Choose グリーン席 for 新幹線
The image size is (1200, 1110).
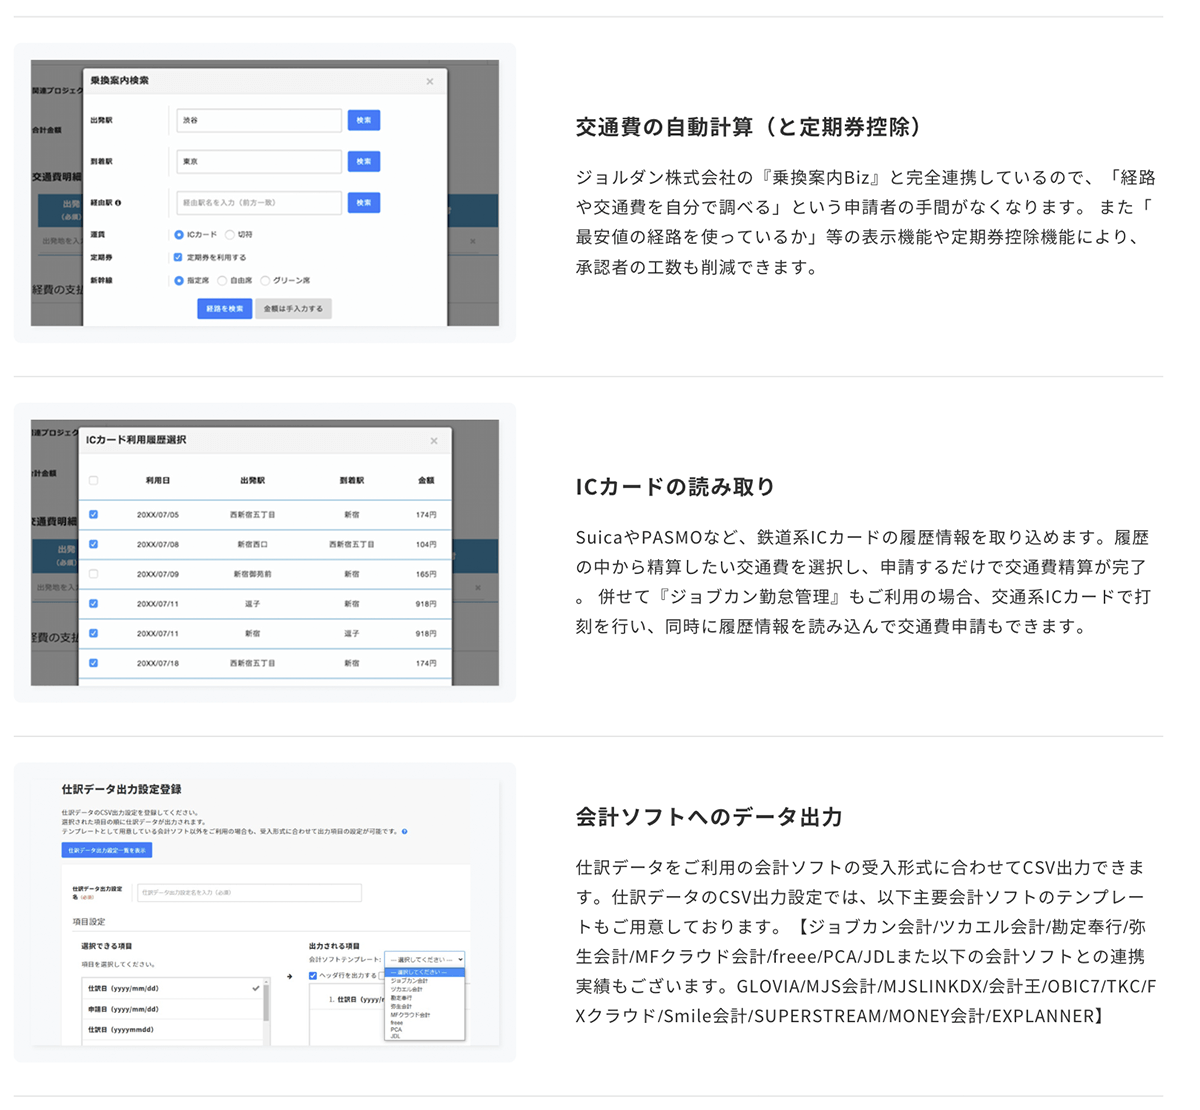click(x=265, y=281)
